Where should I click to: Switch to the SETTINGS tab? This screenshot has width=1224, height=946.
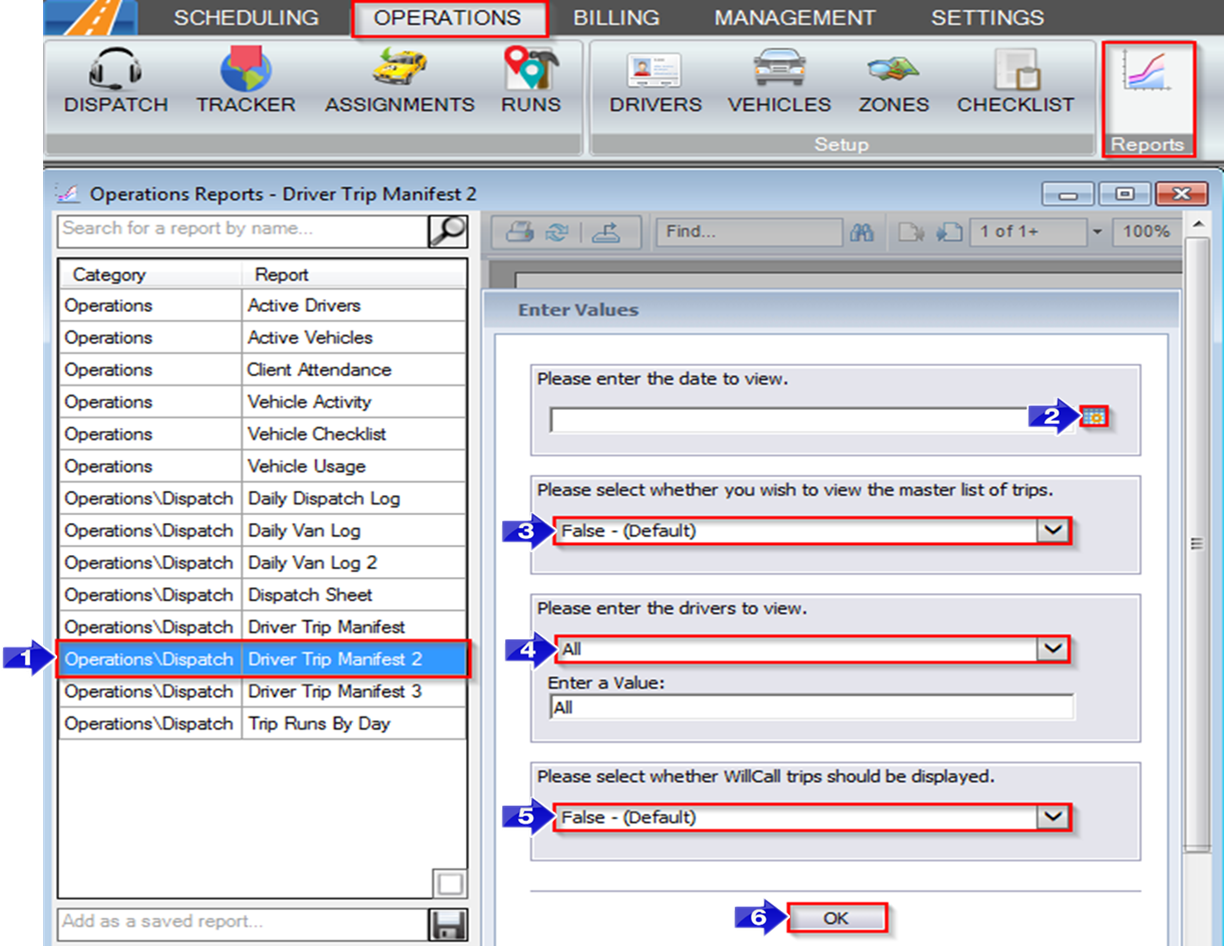click(987, 18)
